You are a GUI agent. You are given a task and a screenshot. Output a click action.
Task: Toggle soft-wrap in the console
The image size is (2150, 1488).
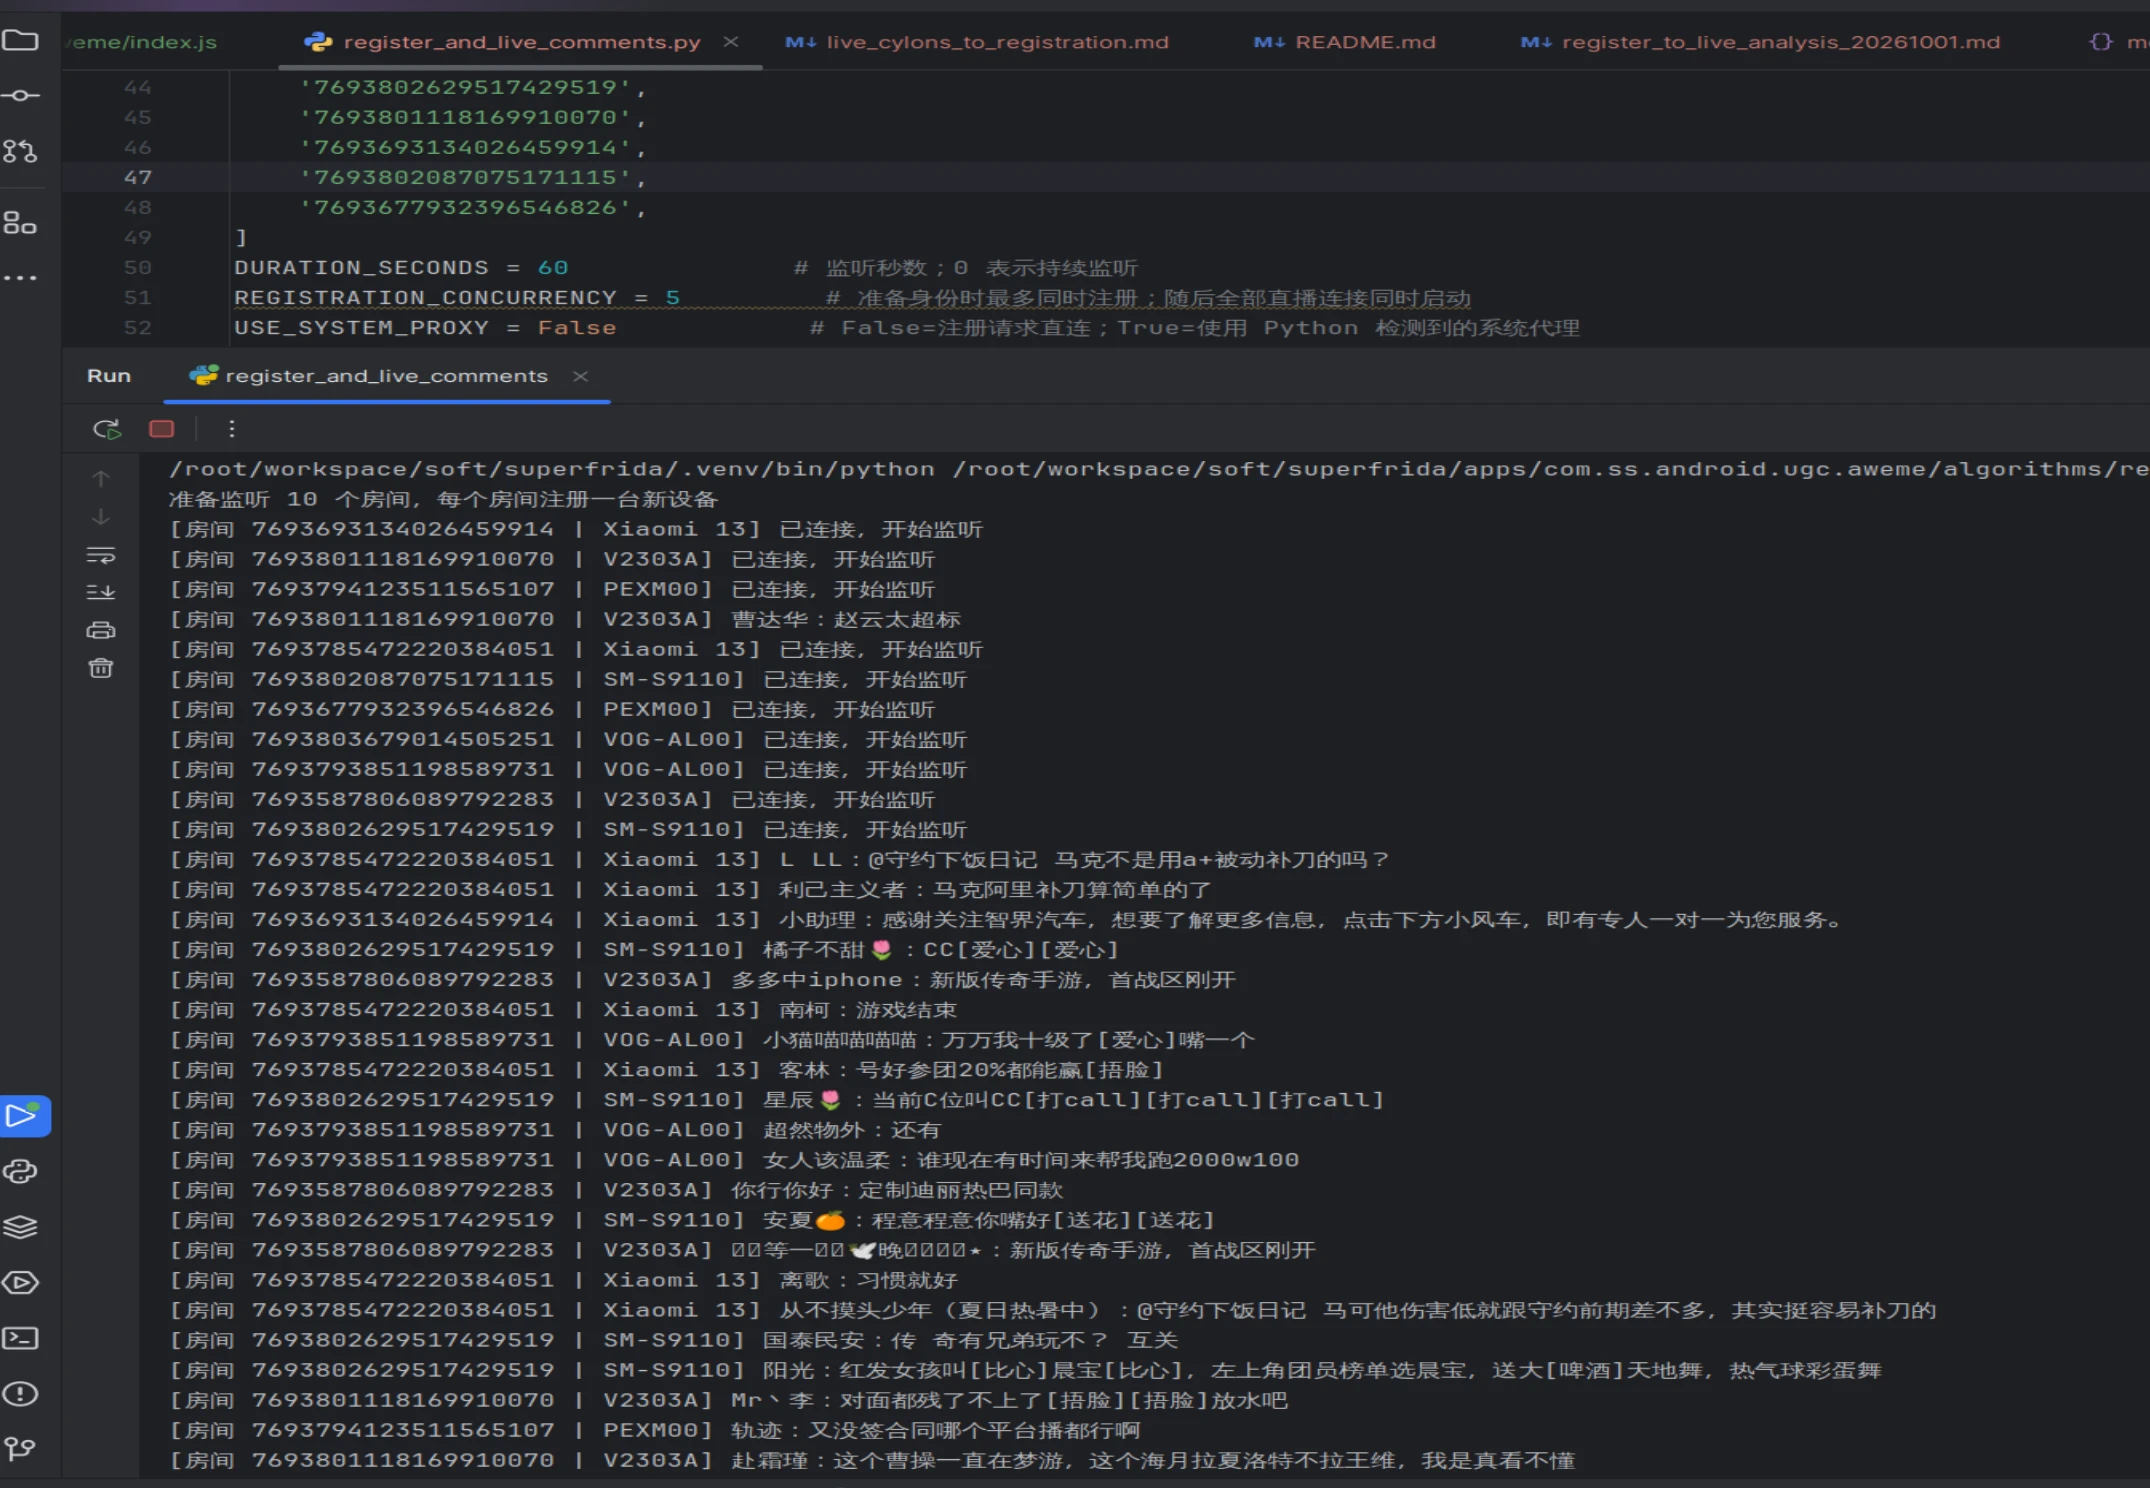point(101,555)
